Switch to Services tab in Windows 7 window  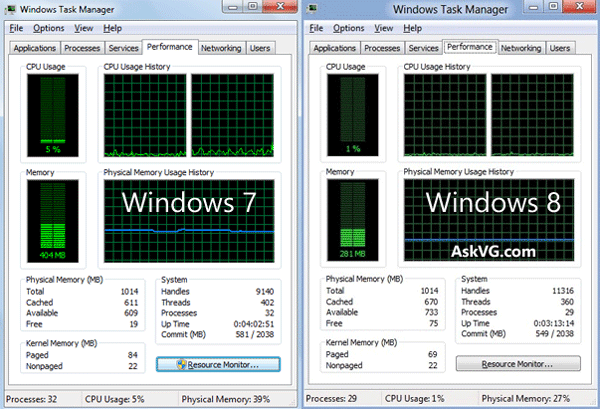tap(123, 48)
